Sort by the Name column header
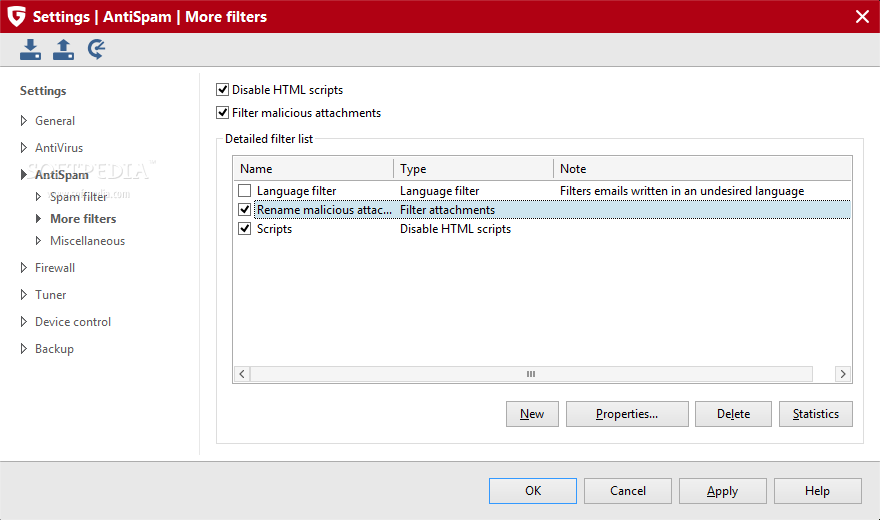This screenshot has width=880, height=520. click(x=313, y=169)
